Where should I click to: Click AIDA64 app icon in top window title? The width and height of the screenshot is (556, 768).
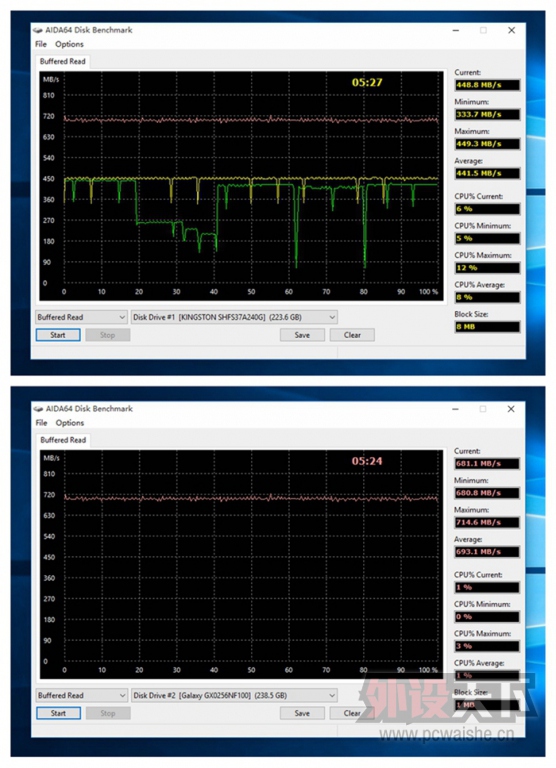pos(38,30)
